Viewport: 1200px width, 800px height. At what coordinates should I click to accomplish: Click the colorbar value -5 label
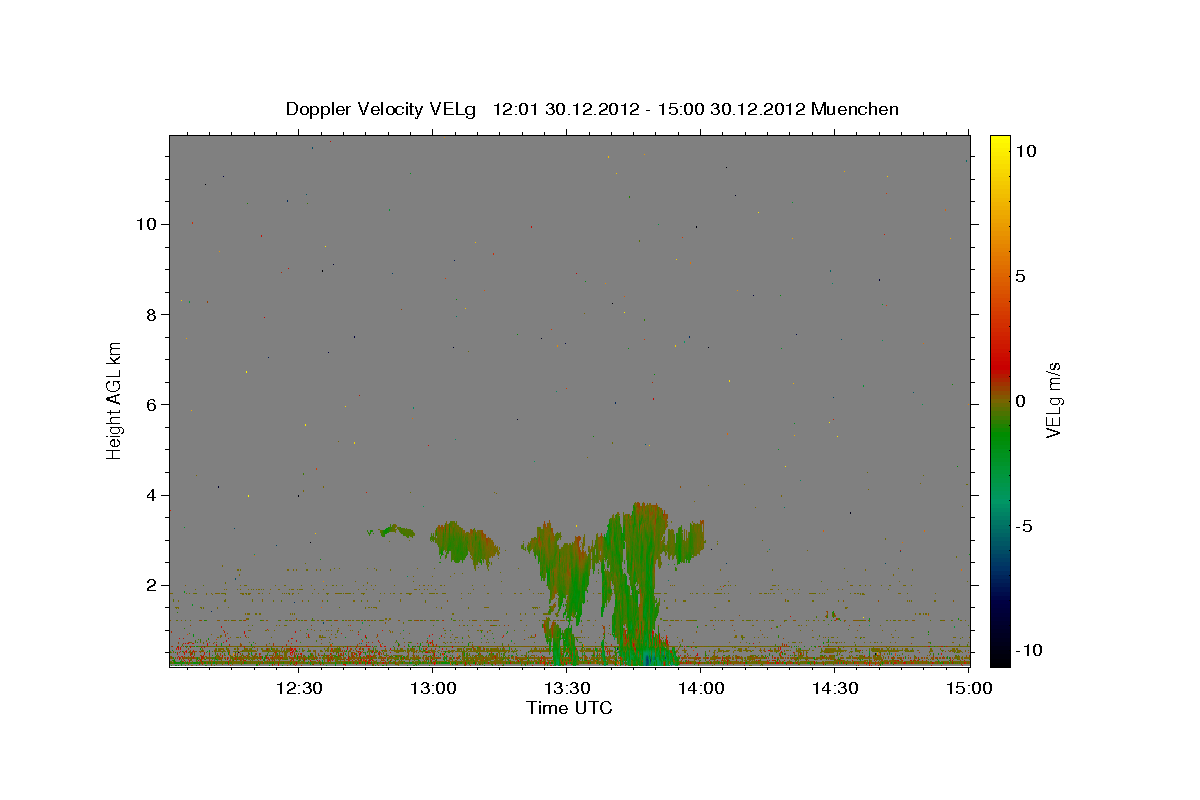click(1023, 526)
